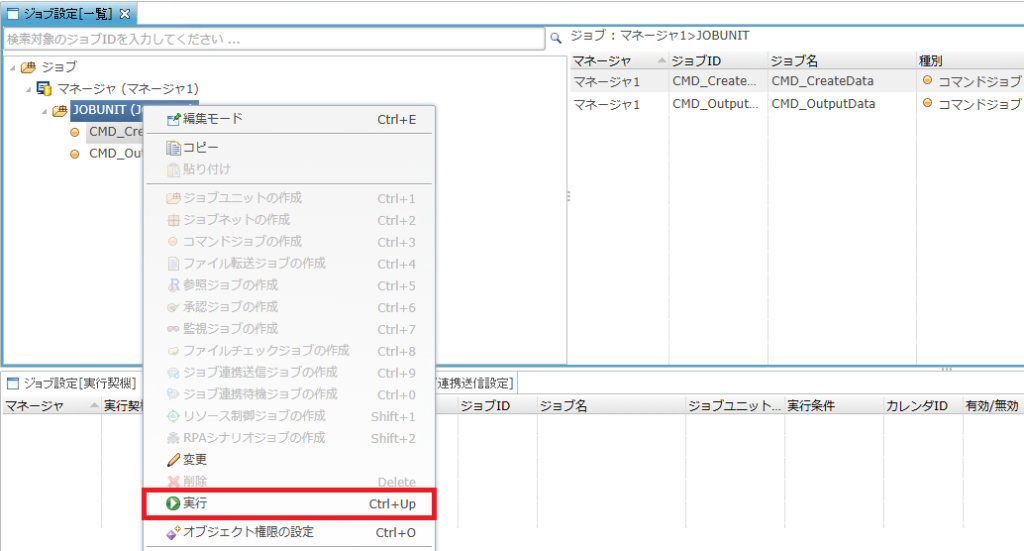The image size is (1024, 551).
Task: Close the ジョブ設定[一覧] tab
Action: [125, 14]
